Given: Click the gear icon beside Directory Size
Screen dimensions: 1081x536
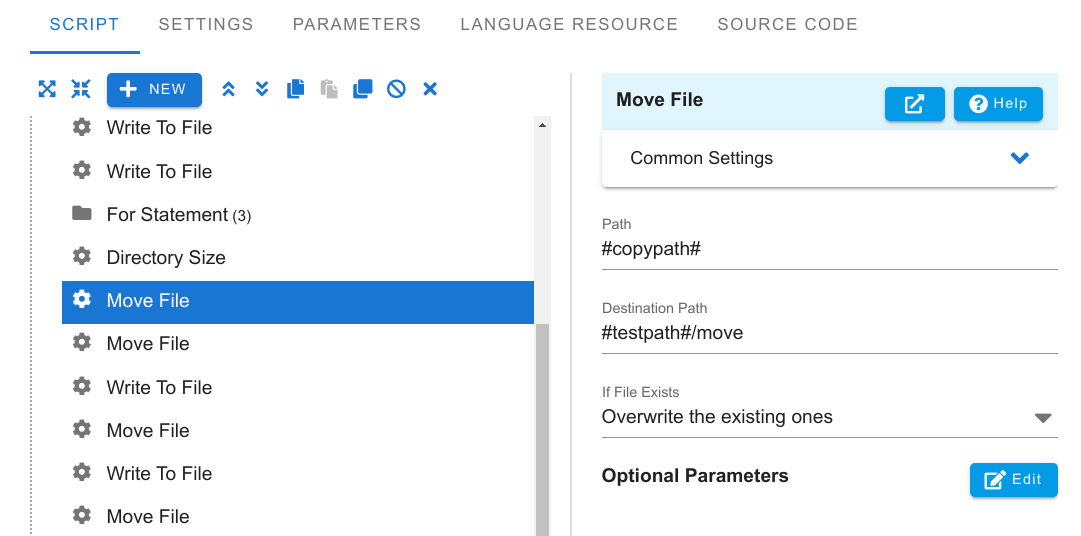Looking at the screenshot, I should (82, 257).
